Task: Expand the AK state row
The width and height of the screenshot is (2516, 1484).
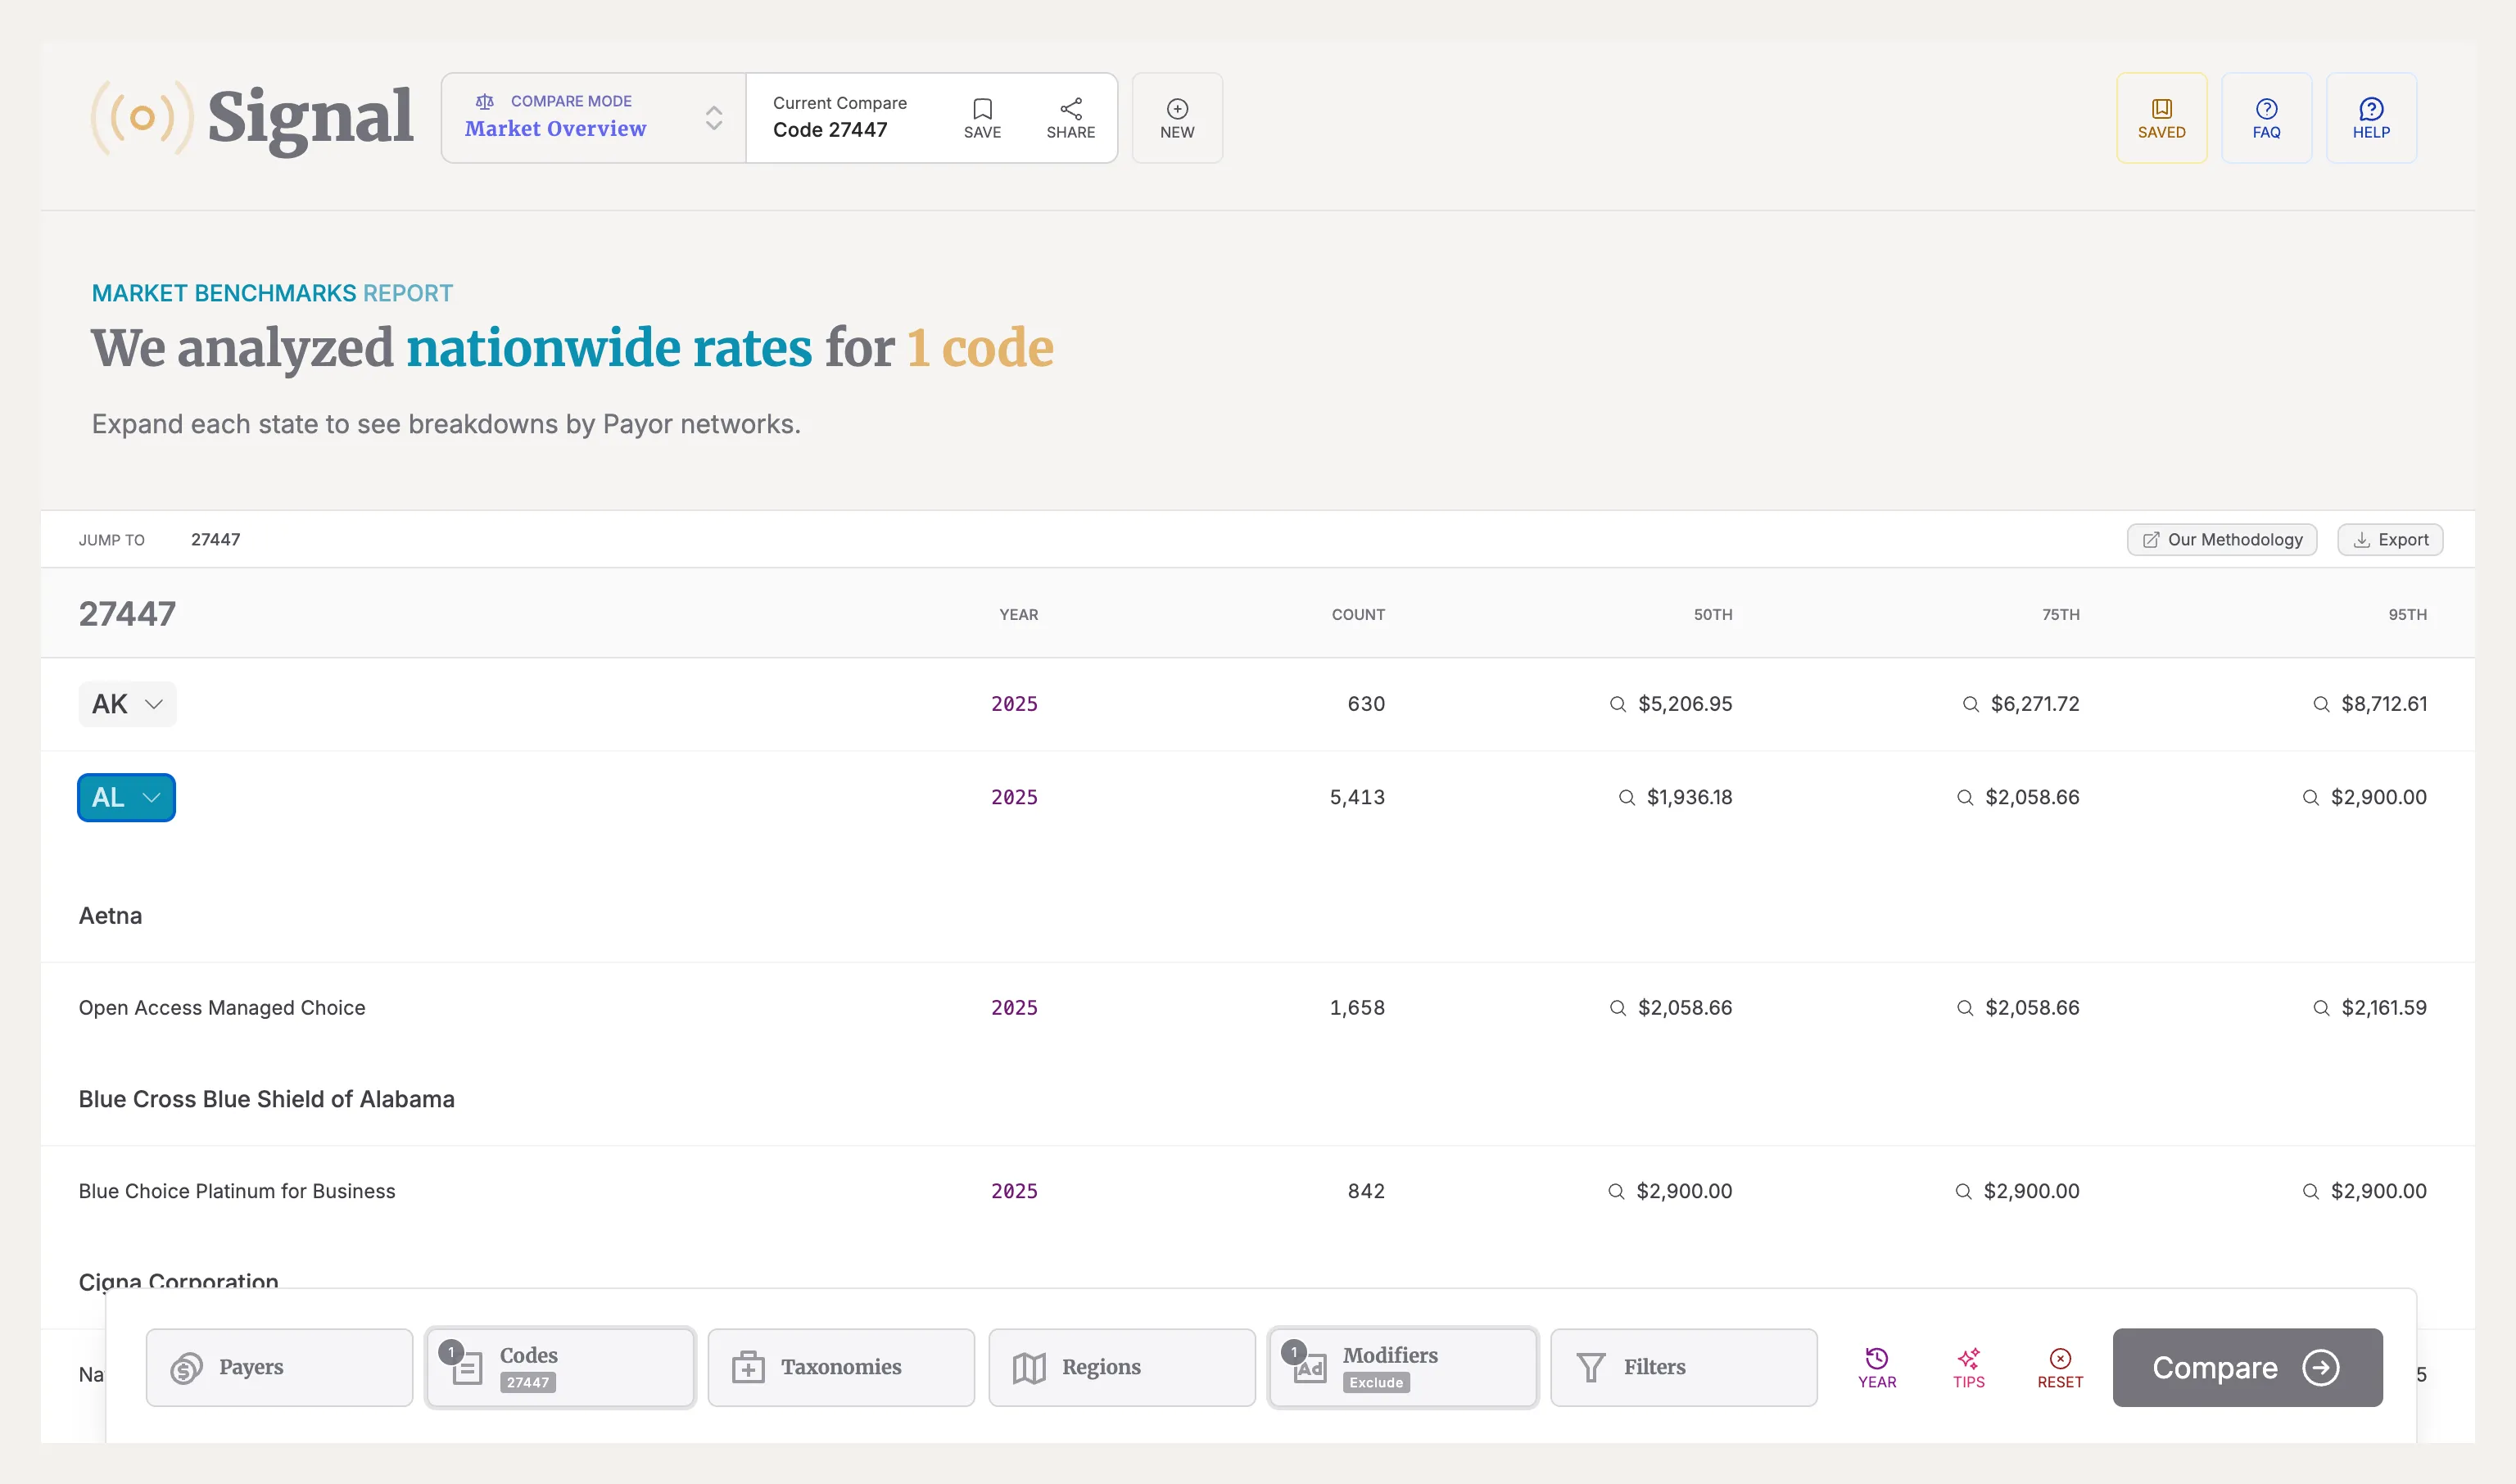Action: (x=127, y=704)
